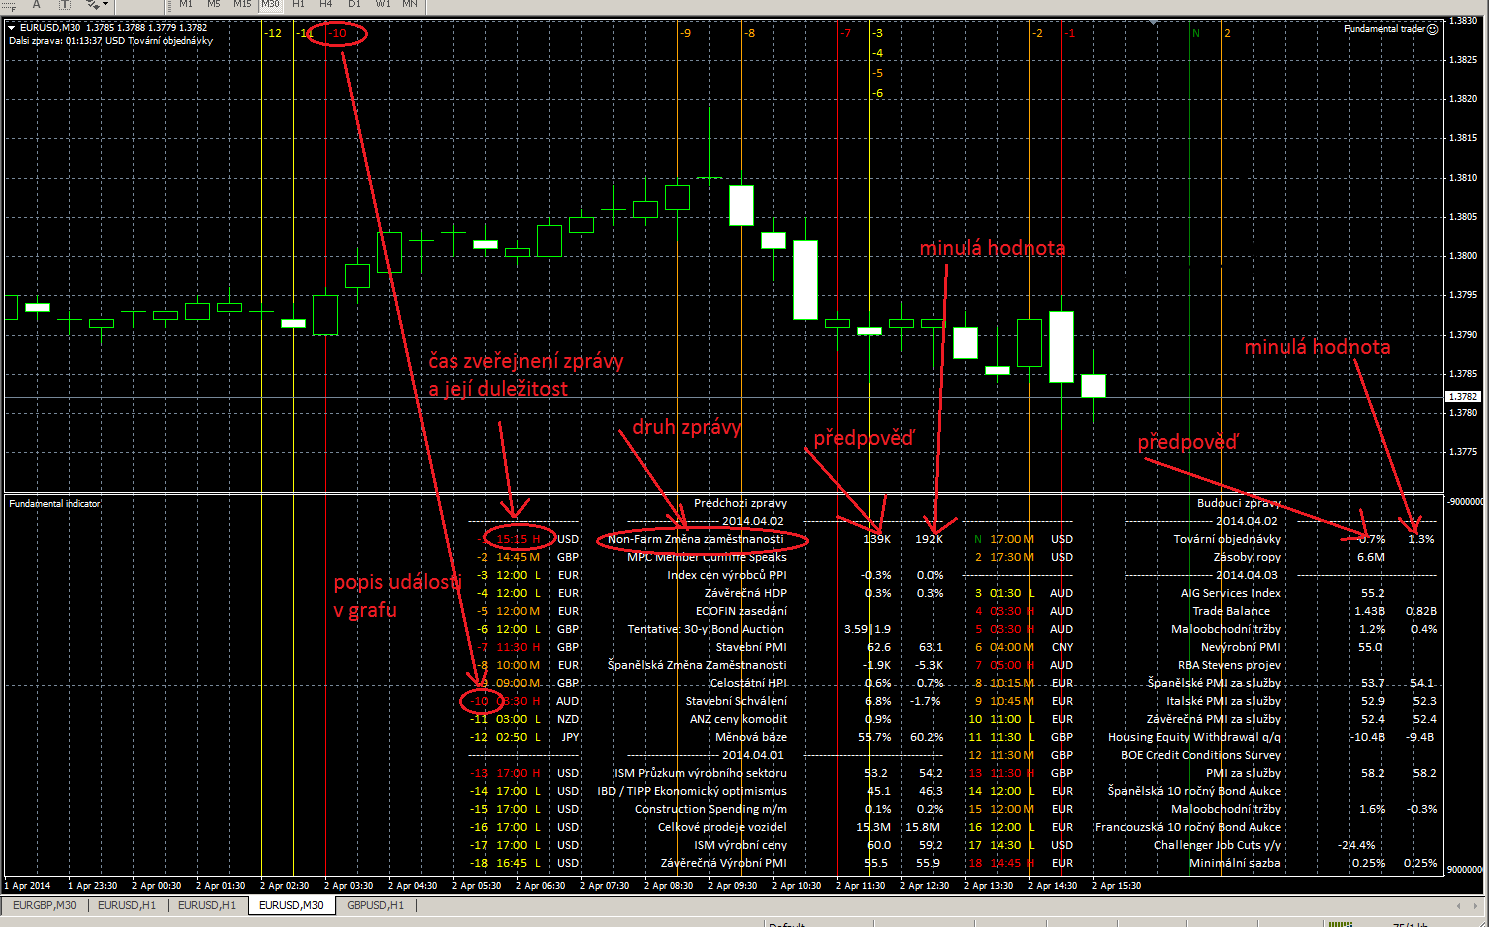This screenshot has height=927, width=1489.
Task: Click 'Tentative: 30-y Bond Auction' row
Action: click(x=706, y=629)
